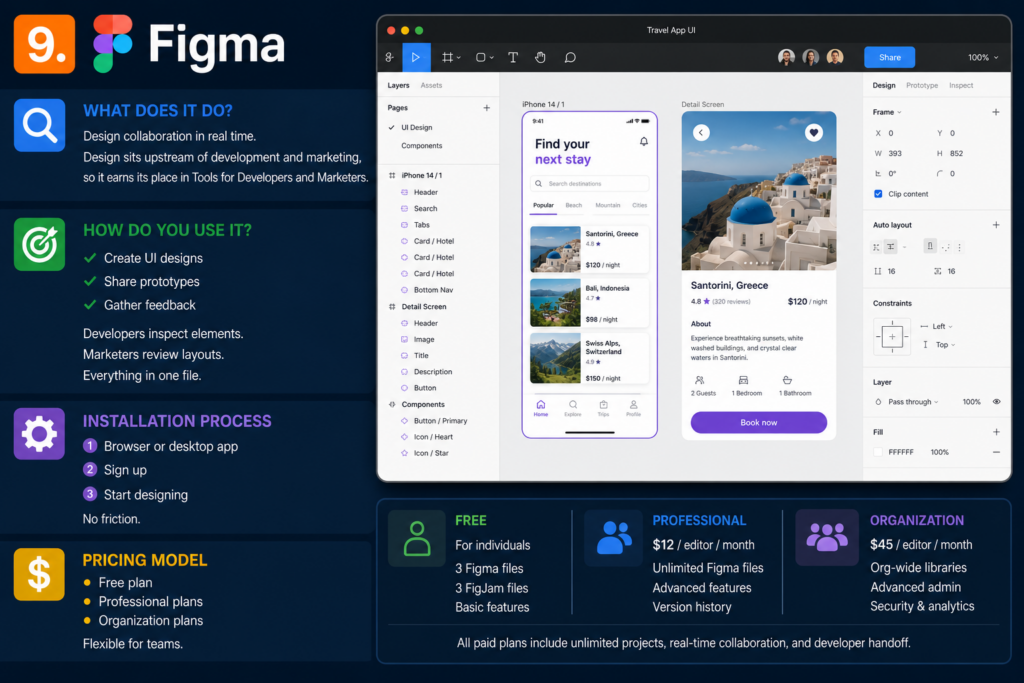Click the Book now button
The height and width of the screenshot is (683, 1024).
759,422
